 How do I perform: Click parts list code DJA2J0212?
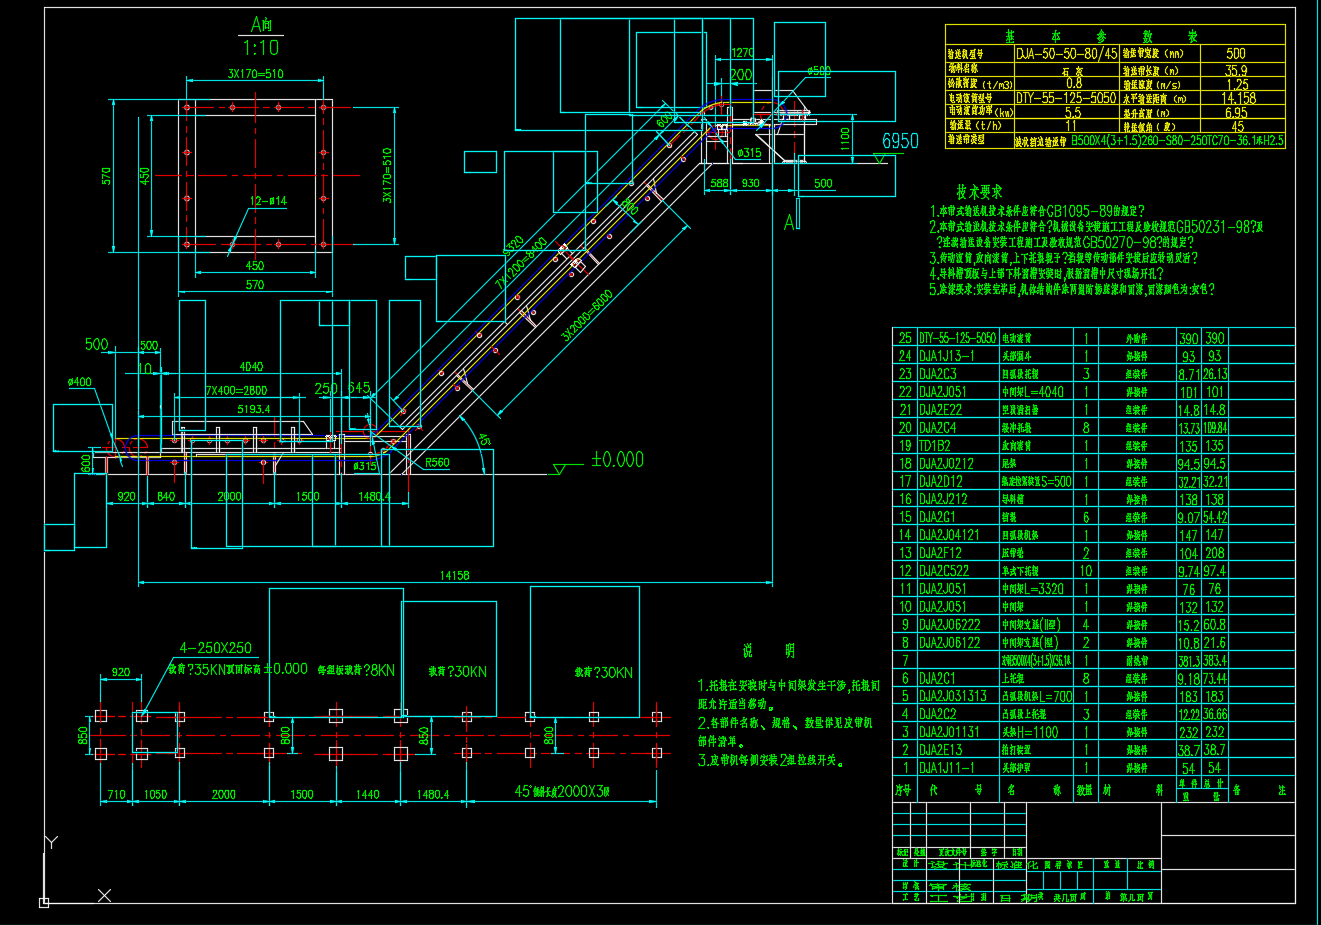click(x=945, y=464)
